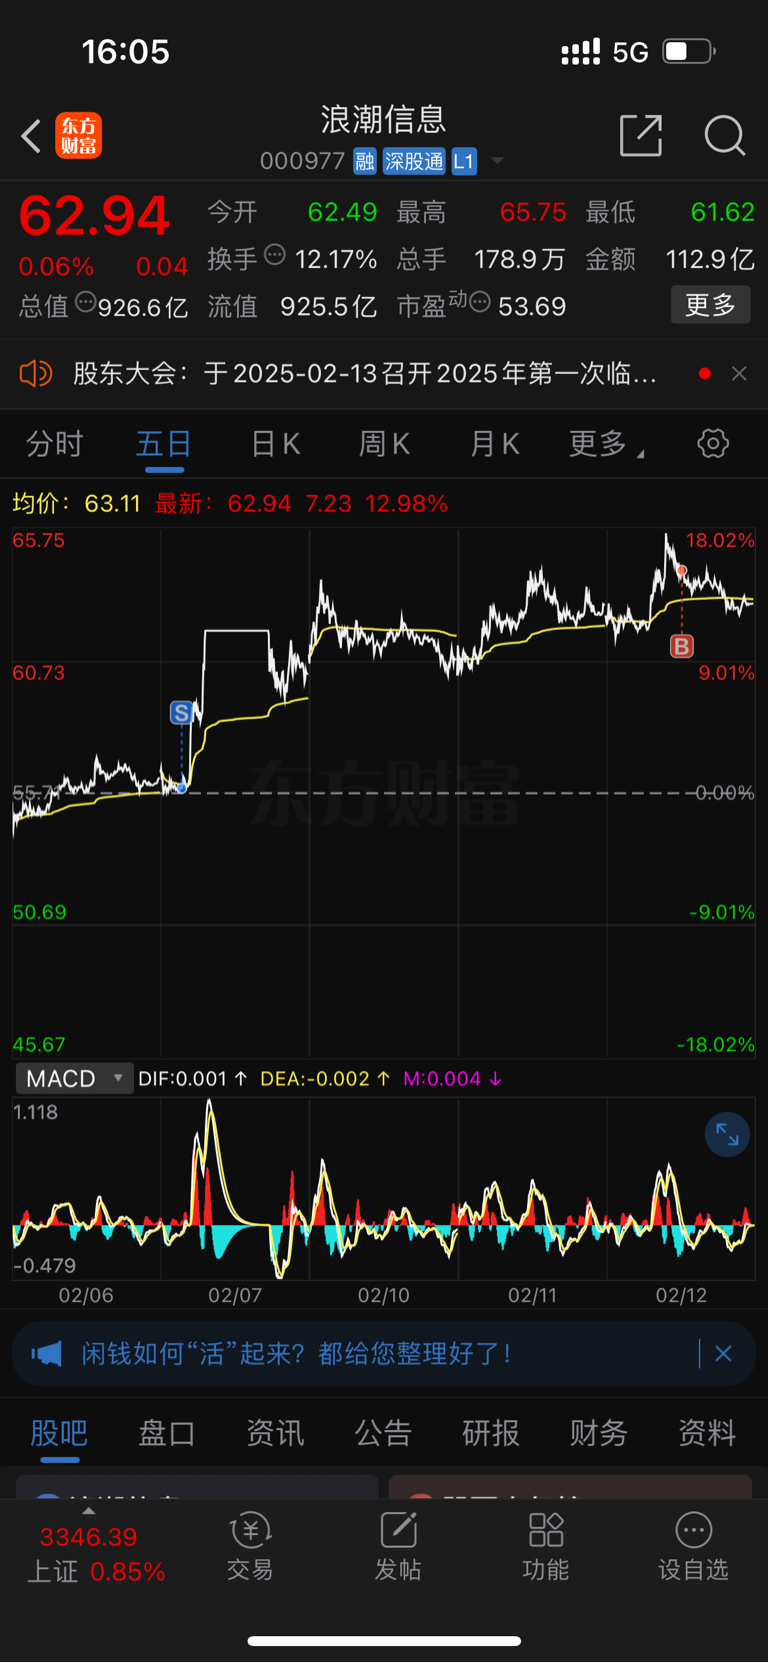This screenshot has height=1663, width=768.
Task: Tap the megaphone icon in promo banner
Action: click(x=46, y=1354)
